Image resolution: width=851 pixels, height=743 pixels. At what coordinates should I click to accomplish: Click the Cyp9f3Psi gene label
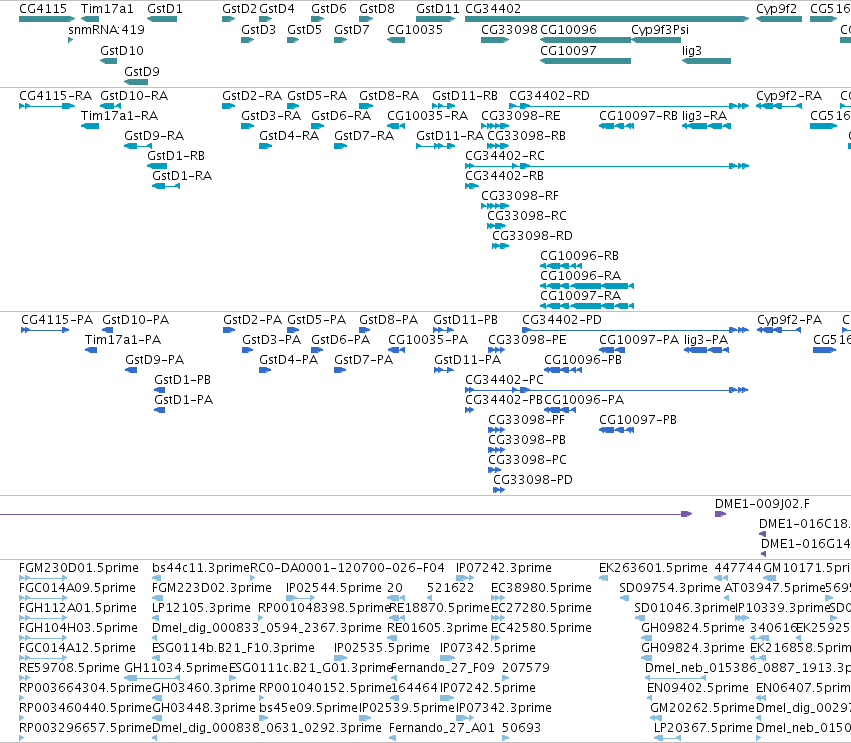click(x=660, y=29)
